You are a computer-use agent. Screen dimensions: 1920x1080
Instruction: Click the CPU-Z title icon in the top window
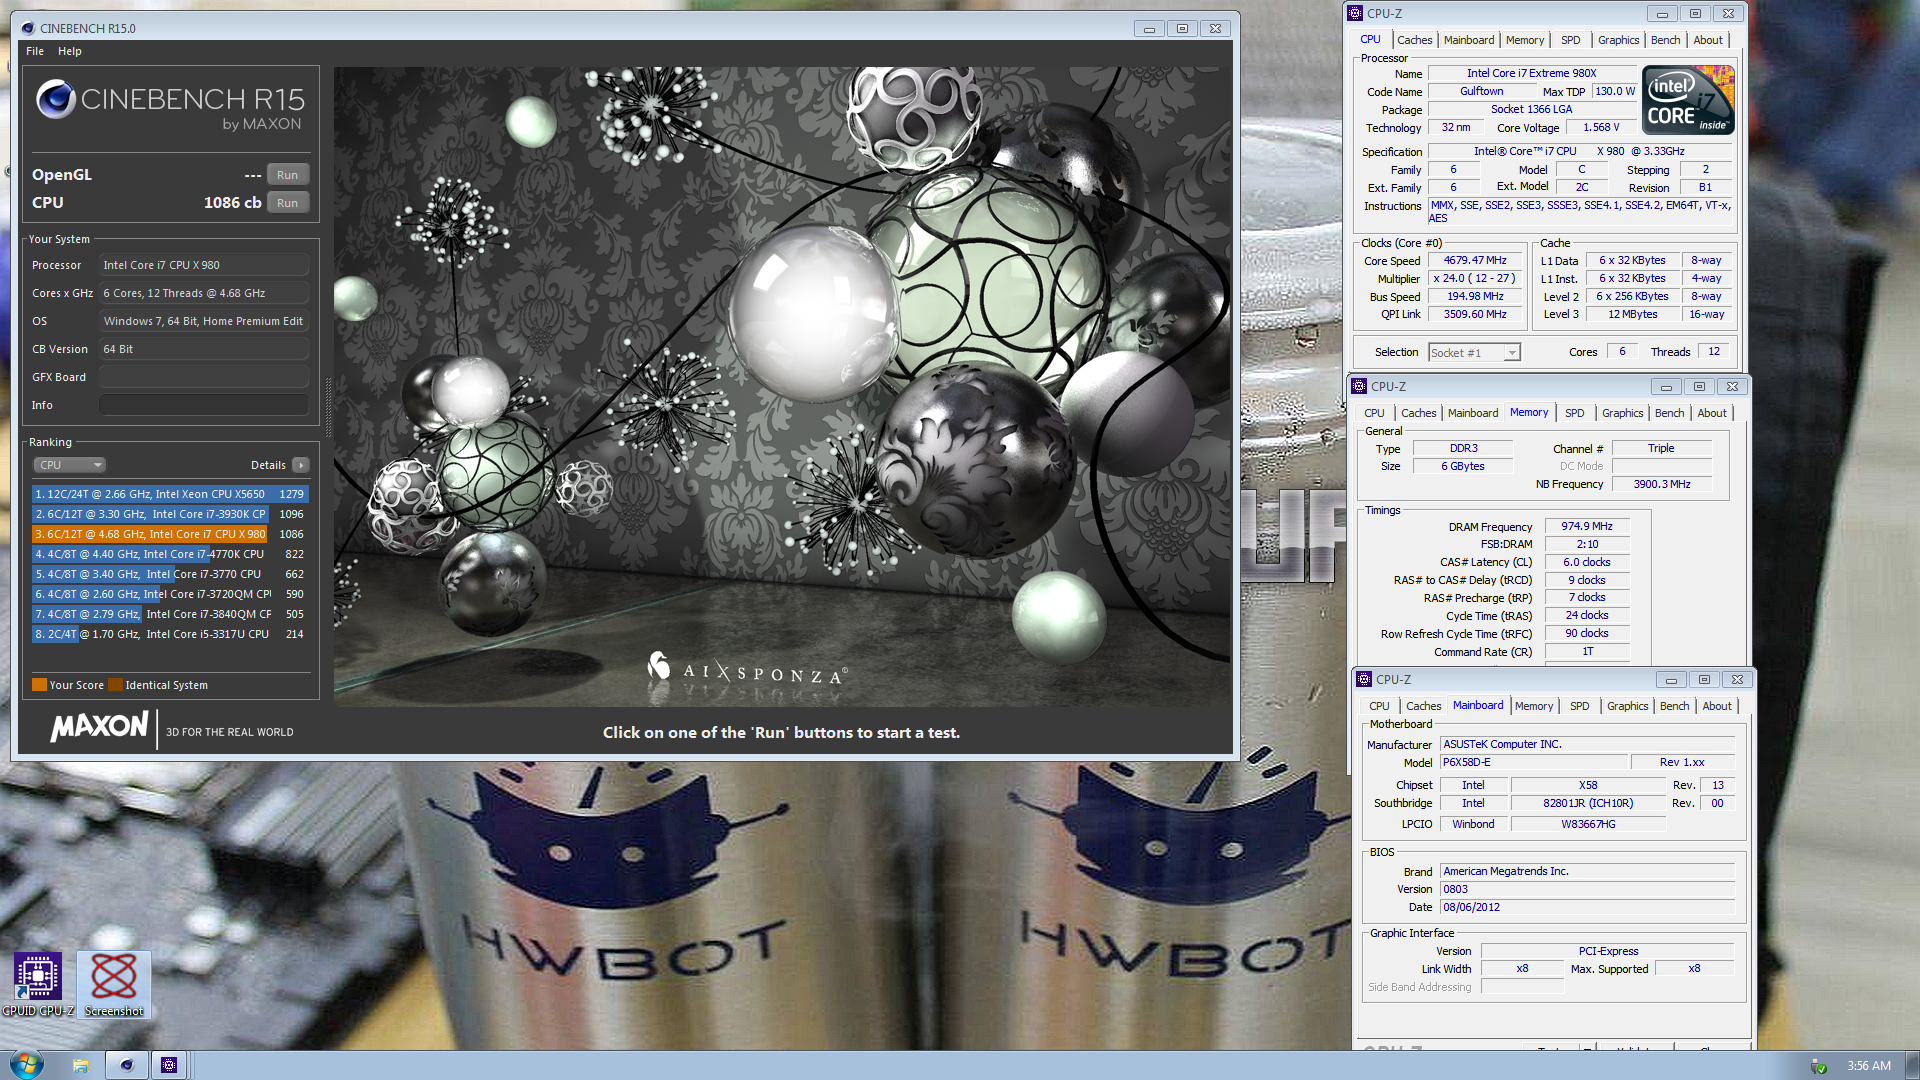pos(1355,13)
